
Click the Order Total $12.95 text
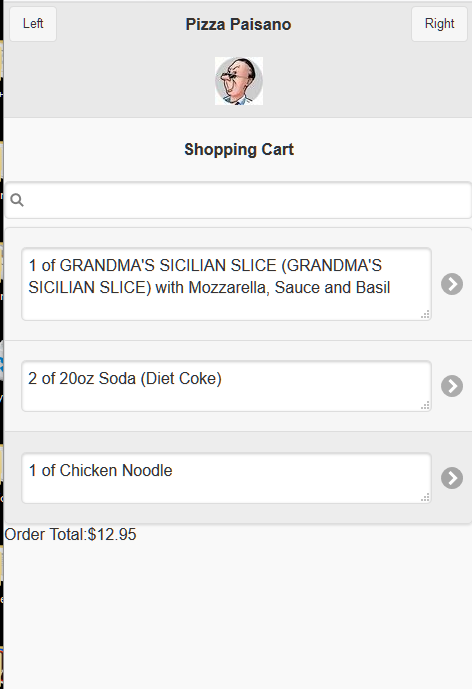coord(70,534)
